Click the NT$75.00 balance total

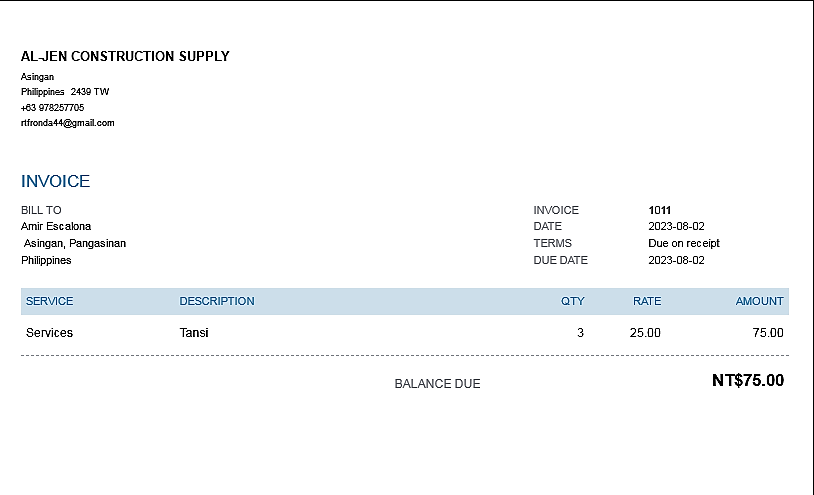pos(748,381)
